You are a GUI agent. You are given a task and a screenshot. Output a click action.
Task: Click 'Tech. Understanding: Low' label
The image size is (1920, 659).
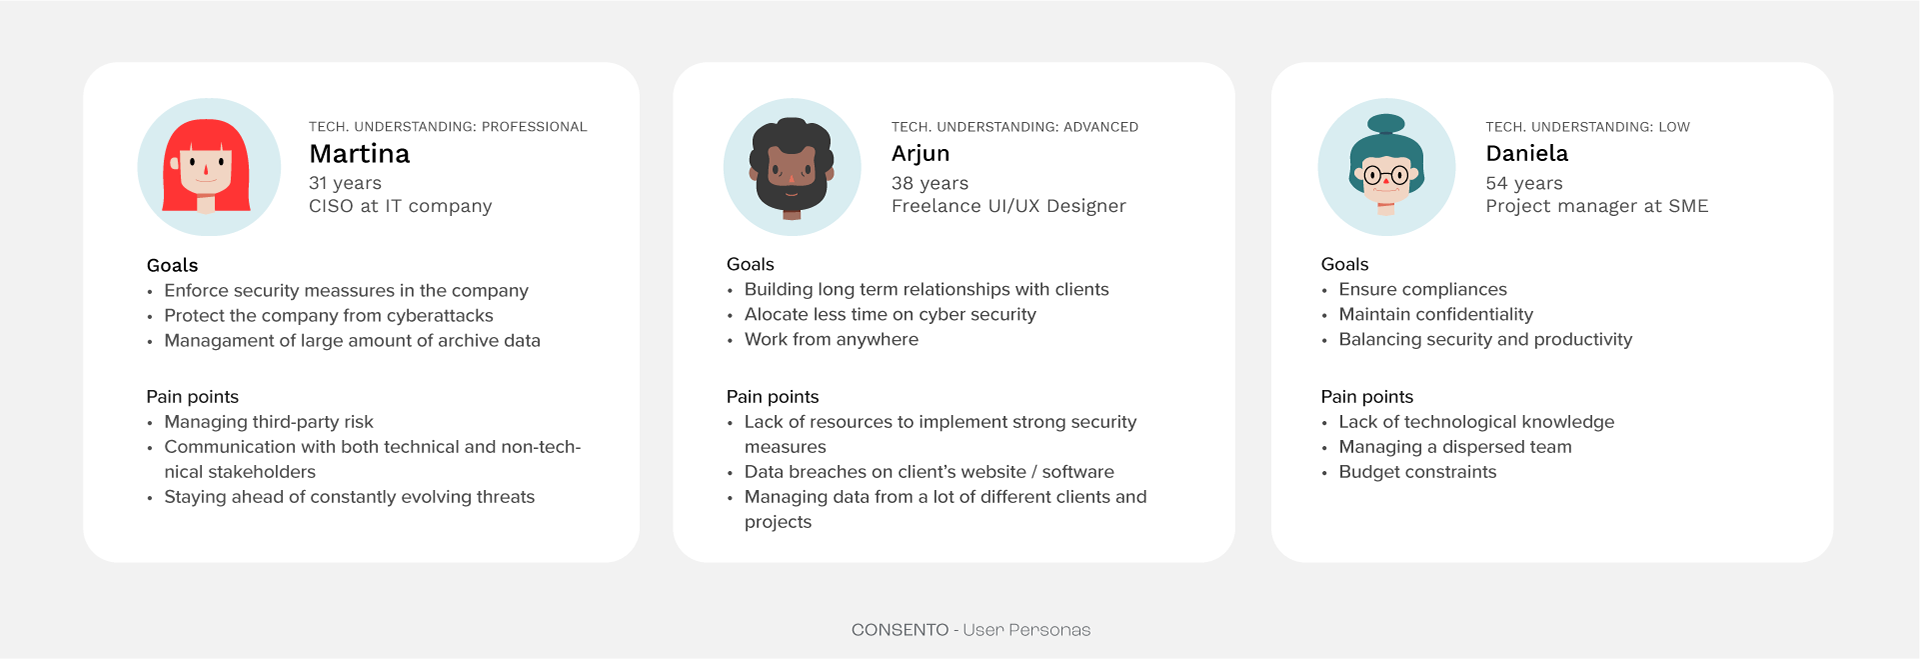tap(1588, 127)
